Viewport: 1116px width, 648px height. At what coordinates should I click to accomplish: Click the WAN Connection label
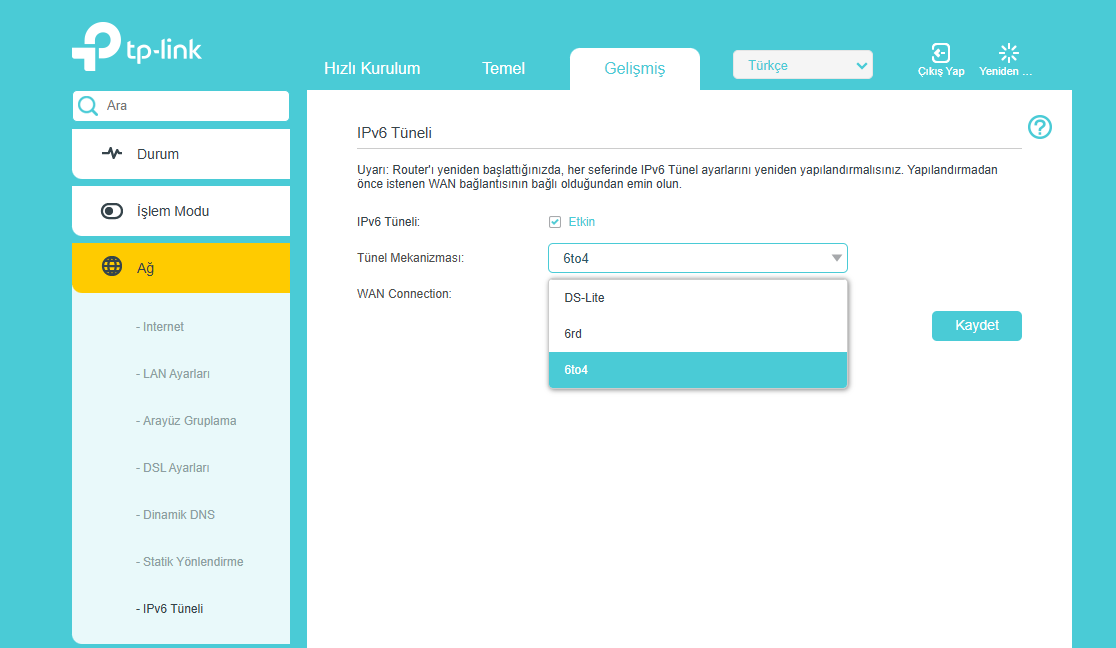click(404, 293)
